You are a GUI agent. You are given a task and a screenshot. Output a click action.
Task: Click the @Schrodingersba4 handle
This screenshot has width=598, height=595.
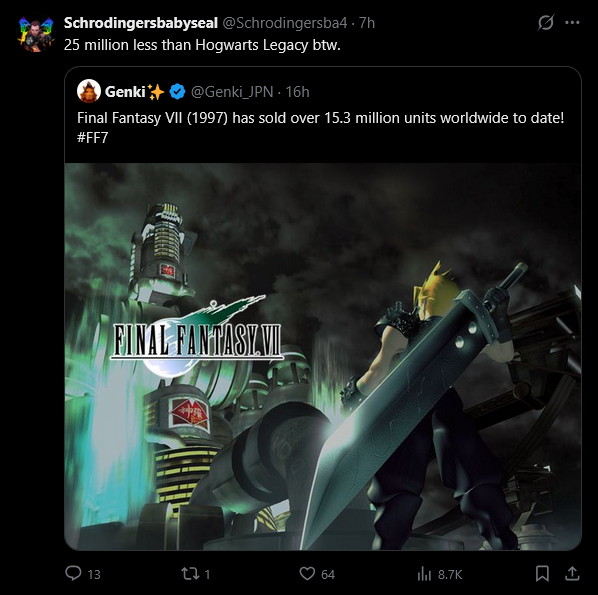point(285,23)
